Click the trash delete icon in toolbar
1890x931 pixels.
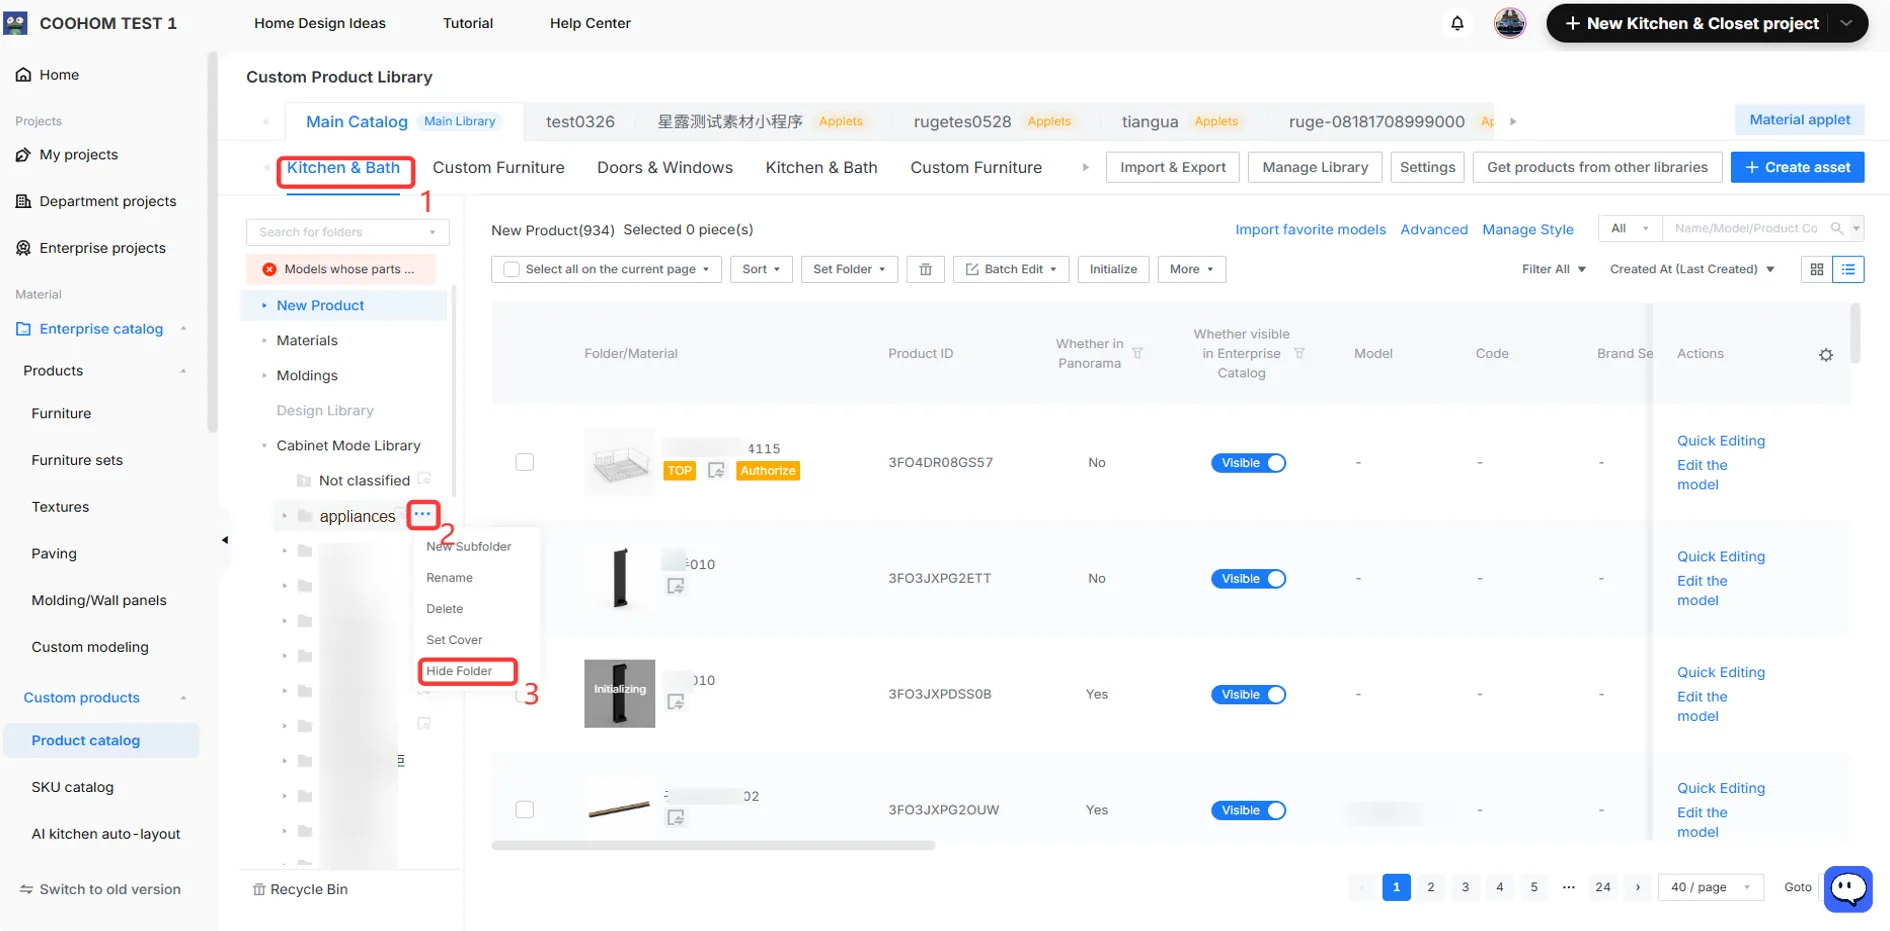pos(925,269)
